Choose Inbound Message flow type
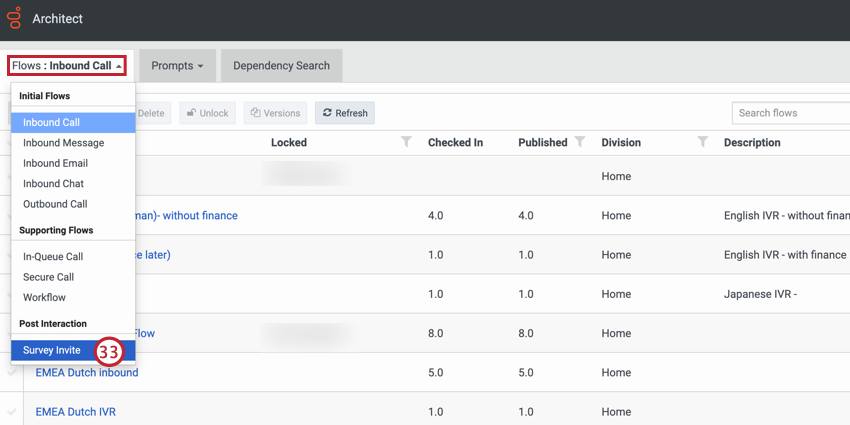The height and width of the screenshot is (425, 850). coord(63,143)
